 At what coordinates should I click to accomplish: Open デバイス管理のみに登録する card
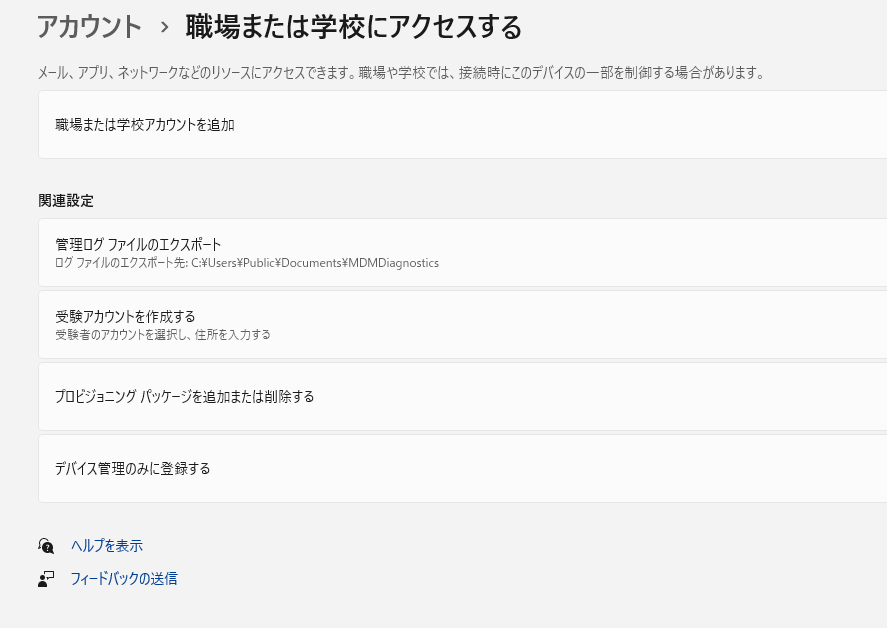[463, 468]
